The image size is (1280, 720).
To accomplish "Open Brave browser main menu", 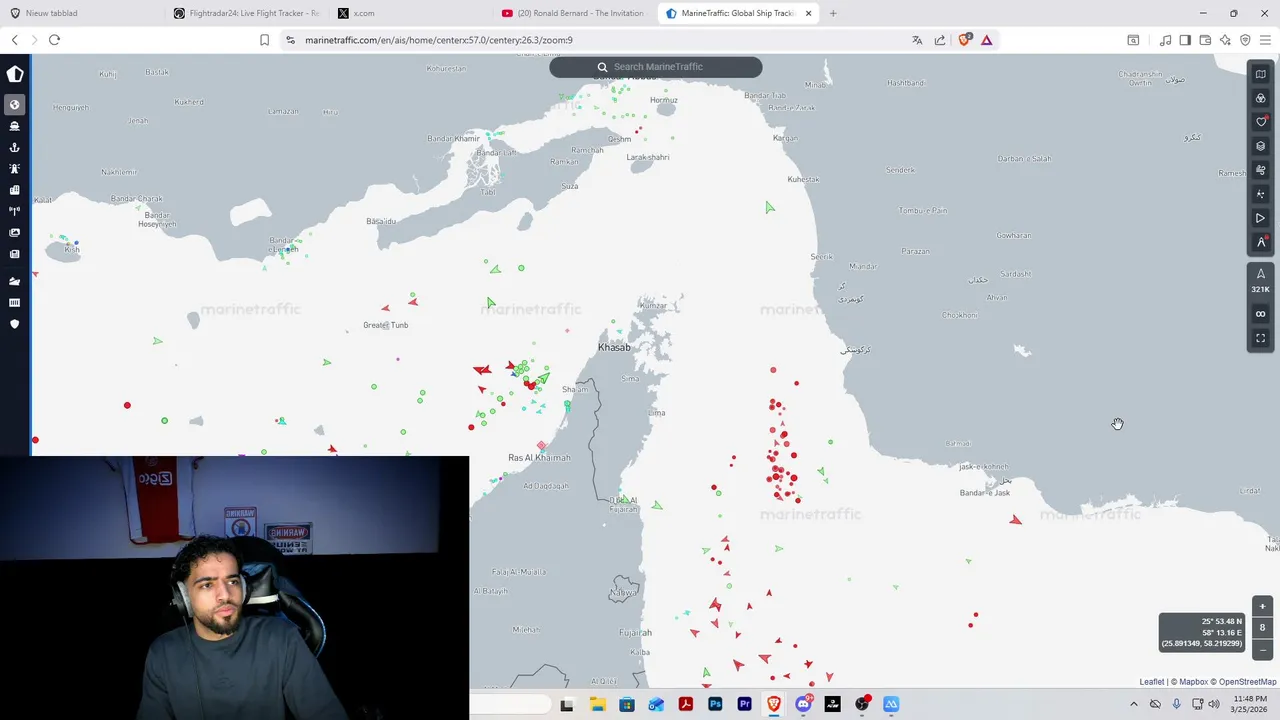I will click(x=1265, y=40).
